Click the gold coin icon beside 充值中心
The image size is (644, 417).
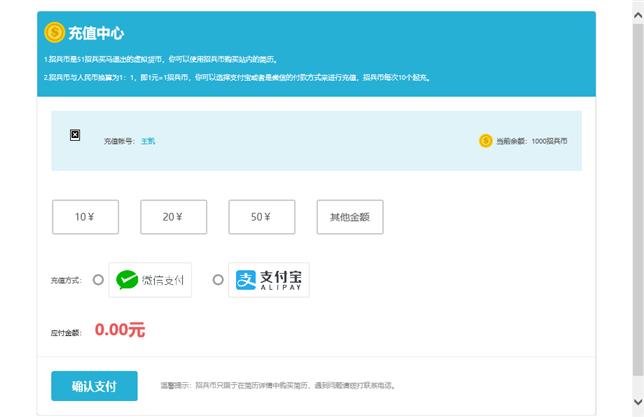point(54,33)
